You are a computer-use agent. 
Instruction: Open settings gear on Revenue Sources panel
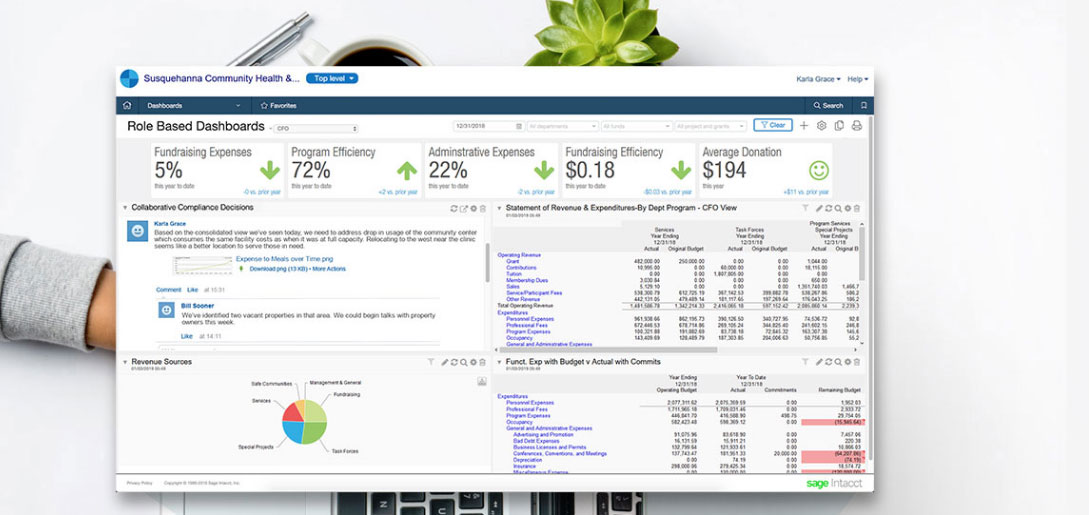click(x=474, y=362)
